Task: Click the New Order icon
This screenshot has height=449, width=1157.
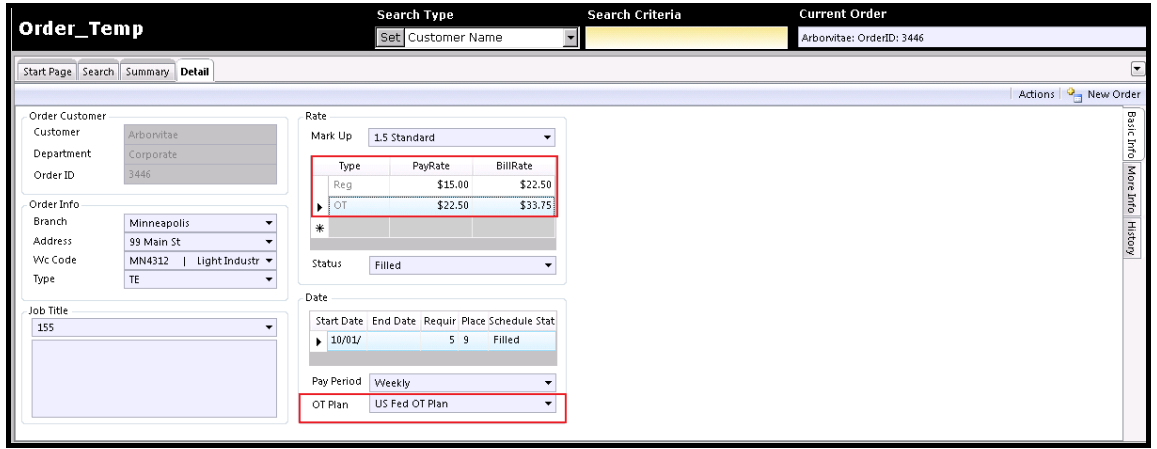Action: coord(1075,94)
